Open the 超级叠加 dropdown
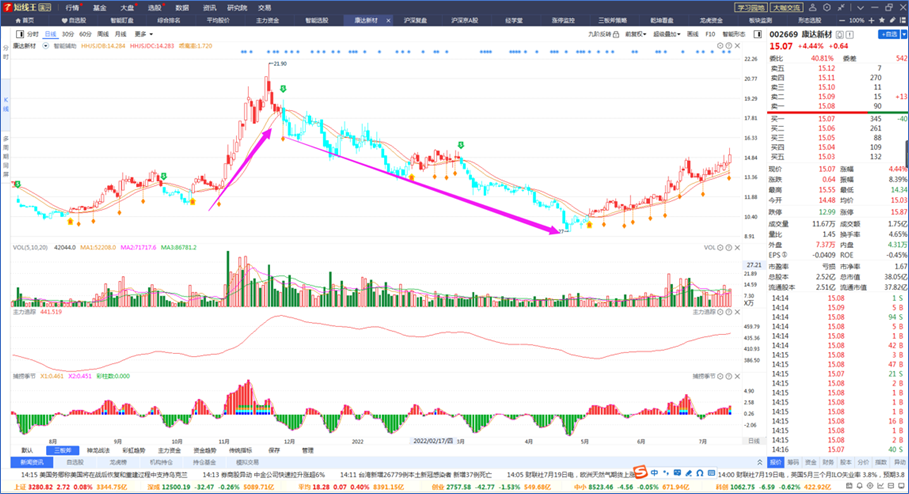Viewport: 909px width, 494px height. click(667, 34)
